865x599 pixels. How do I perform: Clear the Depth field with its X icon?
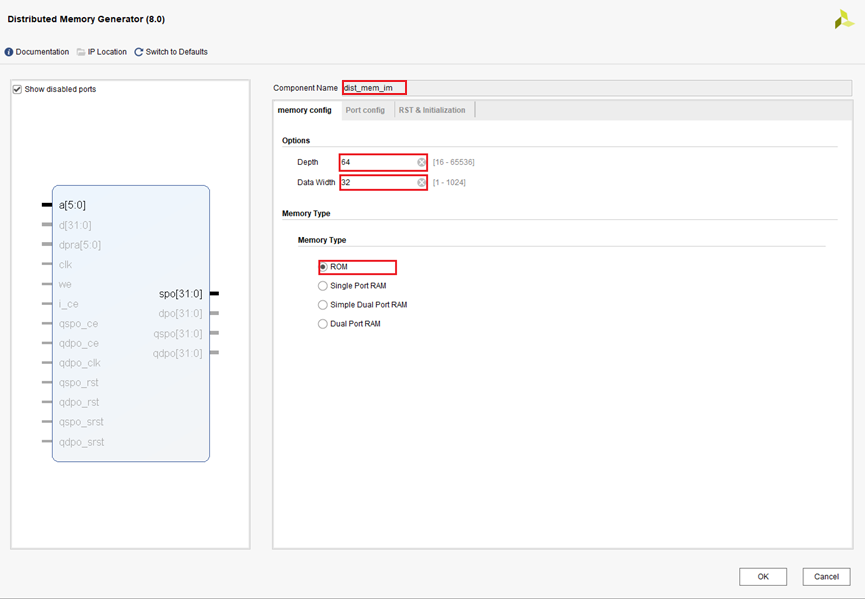[422, 162]
